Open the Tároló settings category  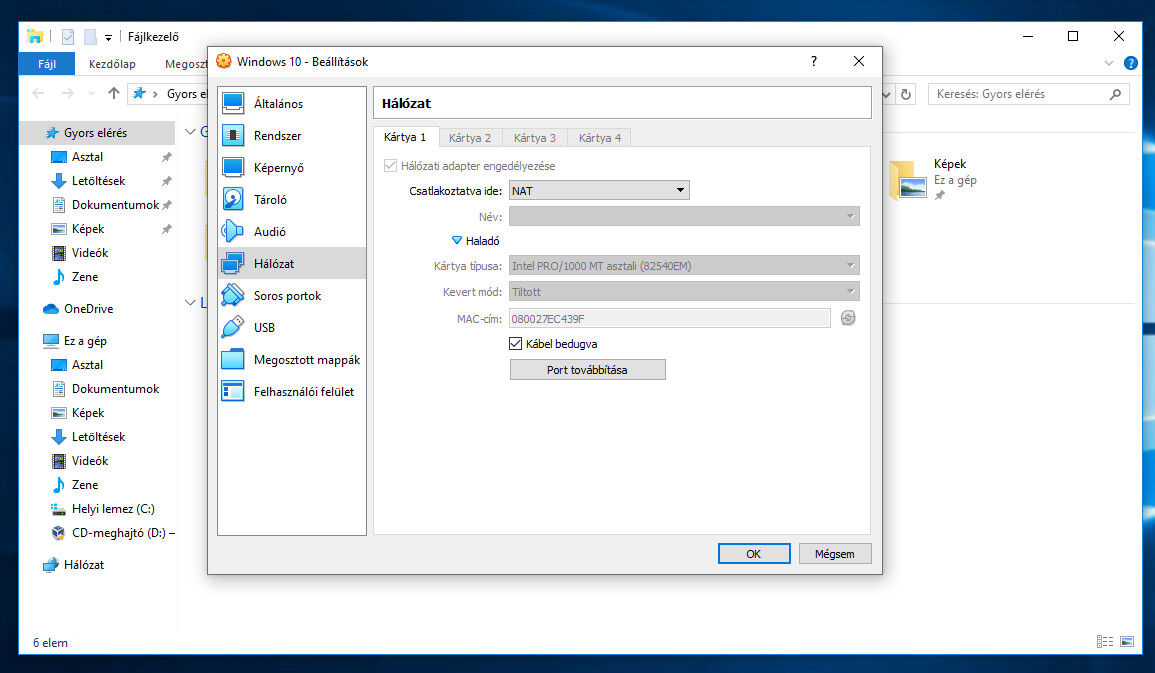[292, 200]
